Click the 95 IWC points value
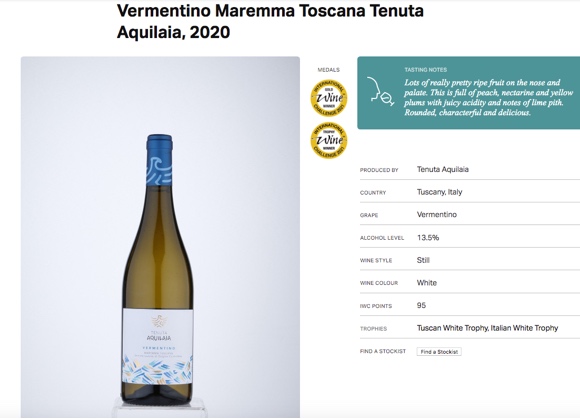This screenshot has height=419, width=580. [x=421, y=305]
